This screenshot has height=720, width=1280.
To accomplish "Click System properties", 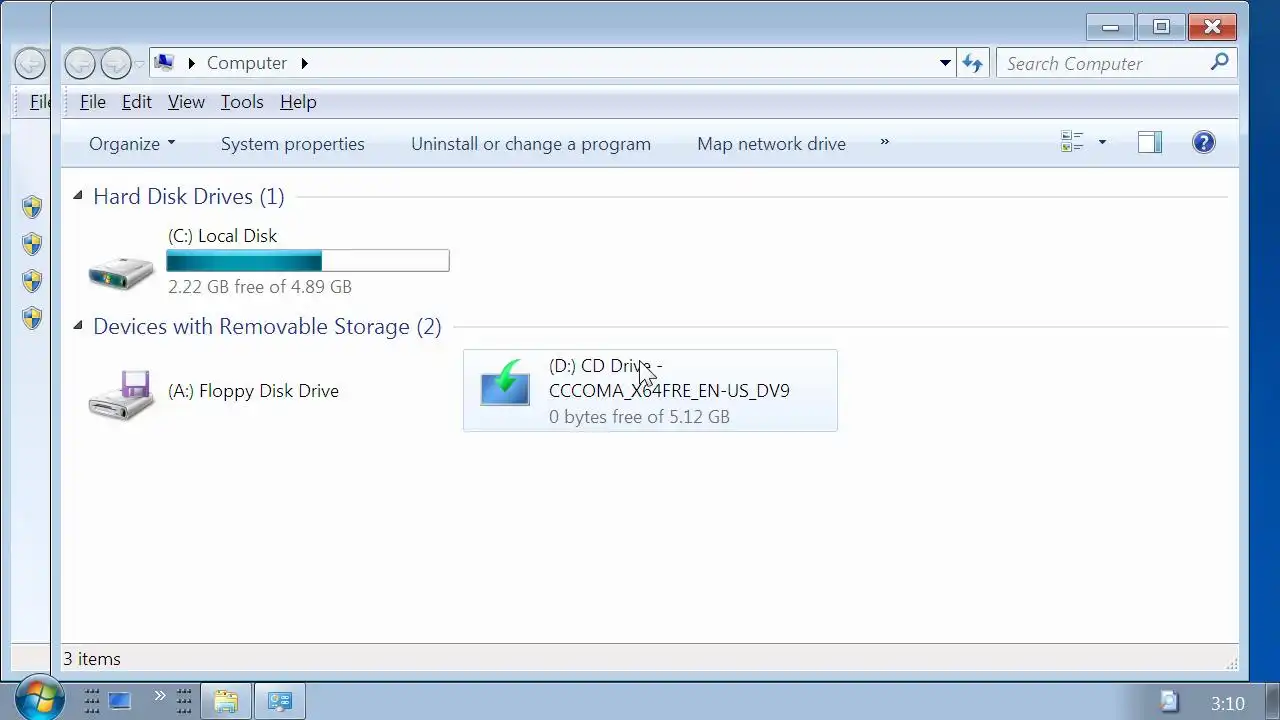I will [293, 144].
